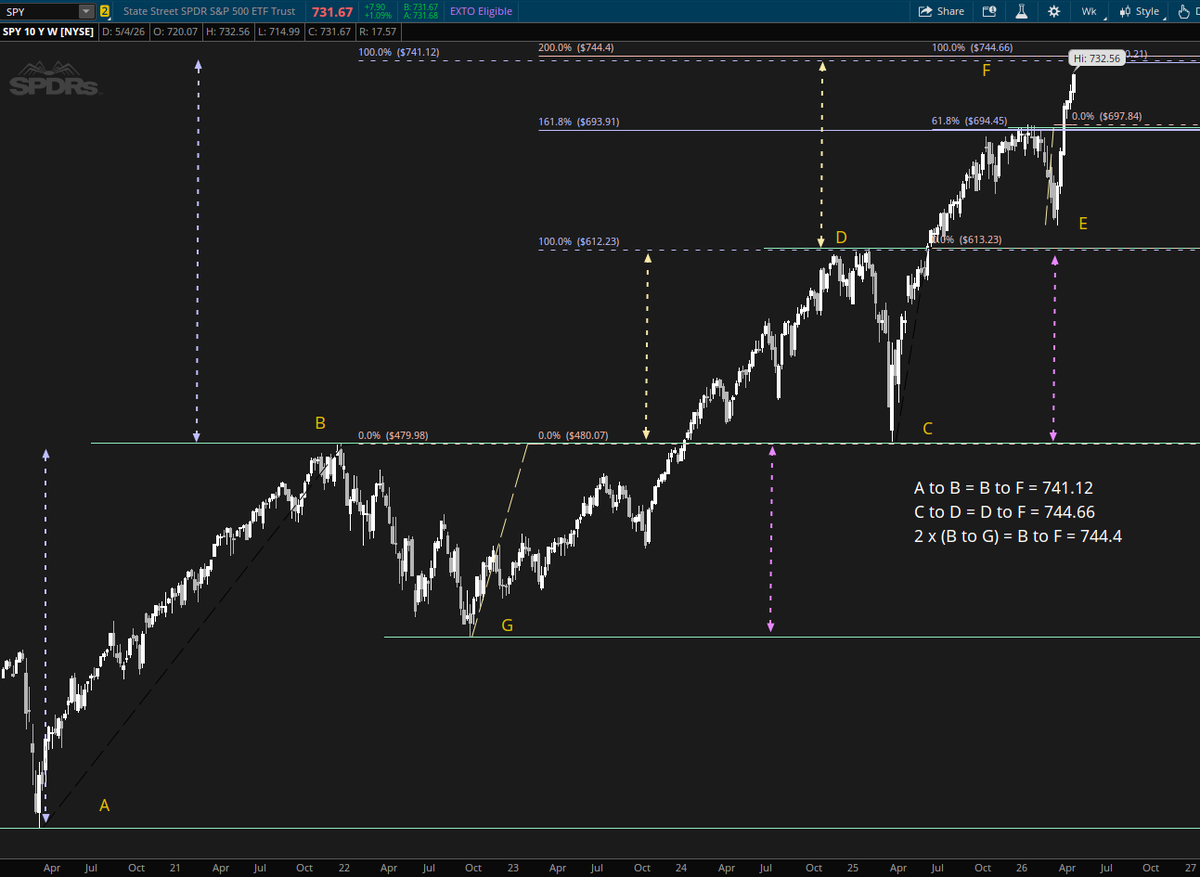Click the H: 732.56 high value

click(x=227, y=32)
